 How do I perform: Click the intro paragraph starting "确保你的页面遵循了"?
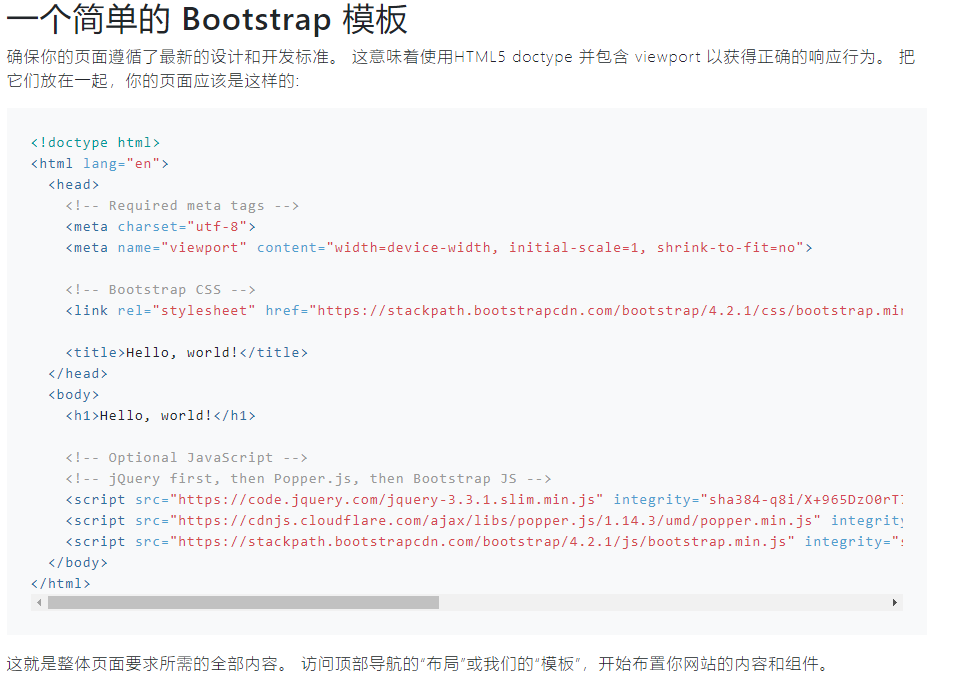(461, 69)
